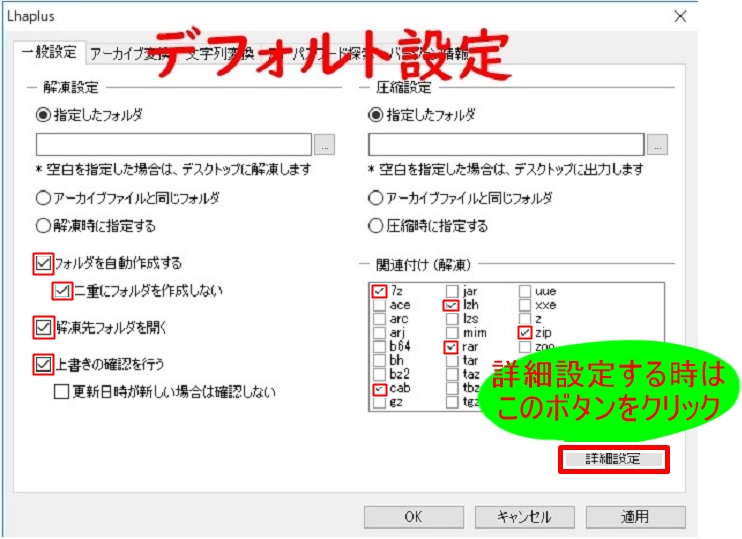Open the 文字列変換 tab

219,54
